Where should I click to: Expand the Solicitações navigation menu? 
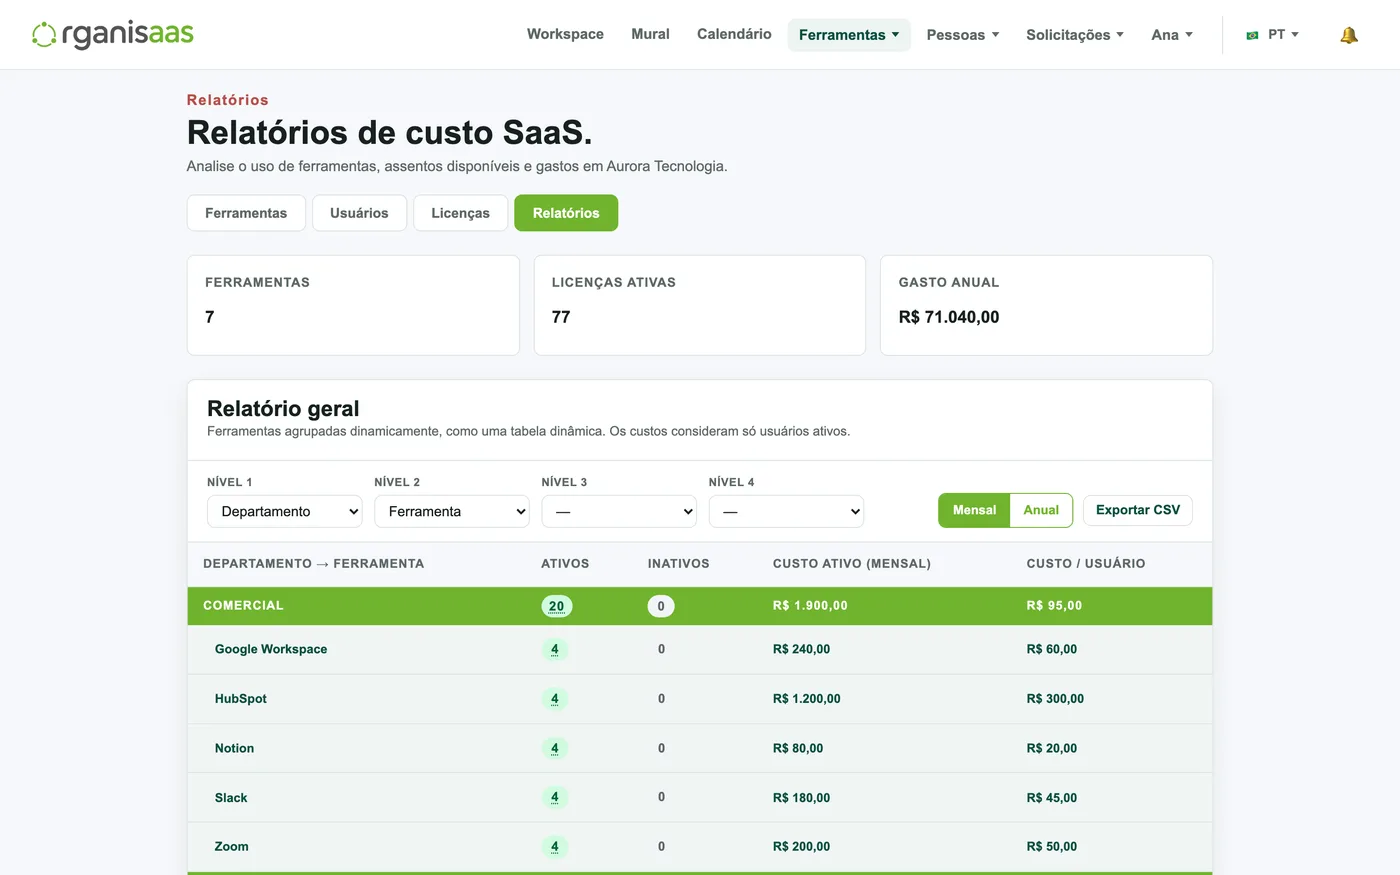1075,35
